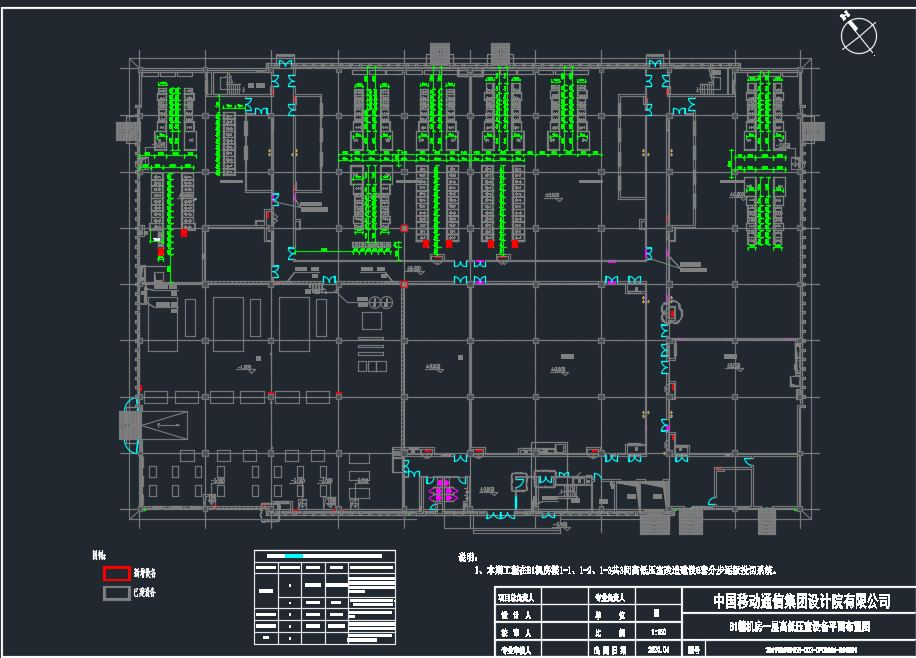
Task: Select the red new-equipment legend box
Action: (116, 573)
